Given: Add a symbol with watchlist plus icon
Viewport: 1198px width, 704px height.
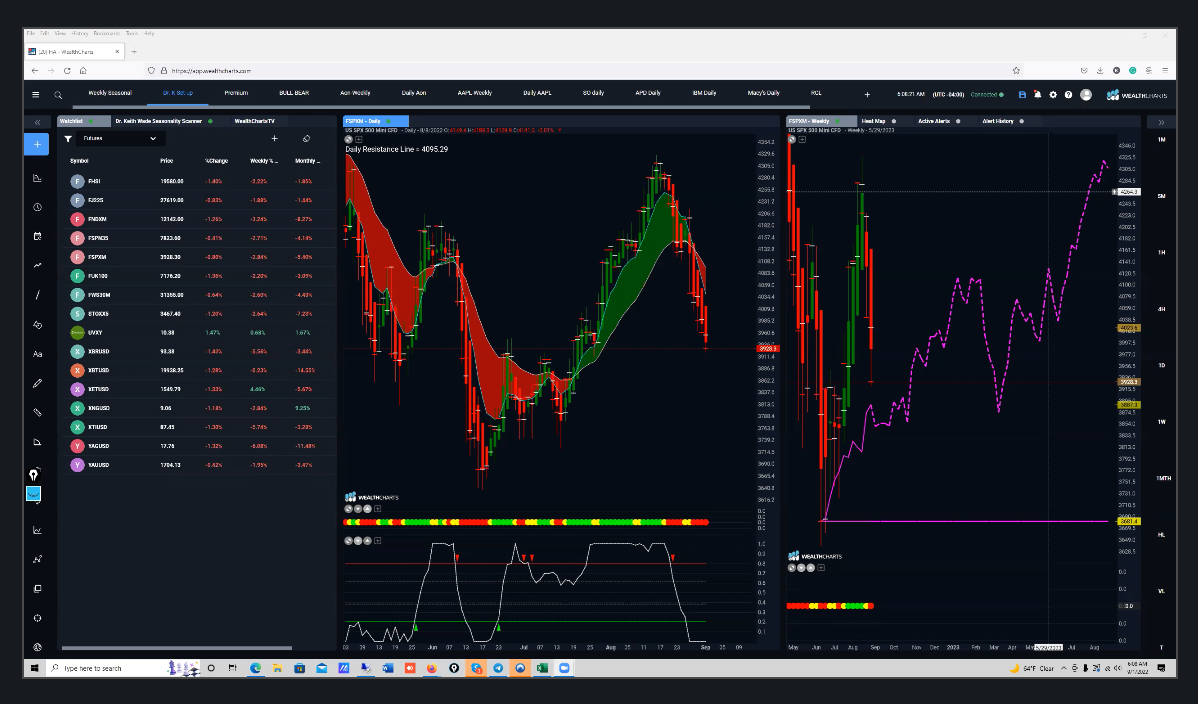Looking at the screenshot, I should coord(274,138).
